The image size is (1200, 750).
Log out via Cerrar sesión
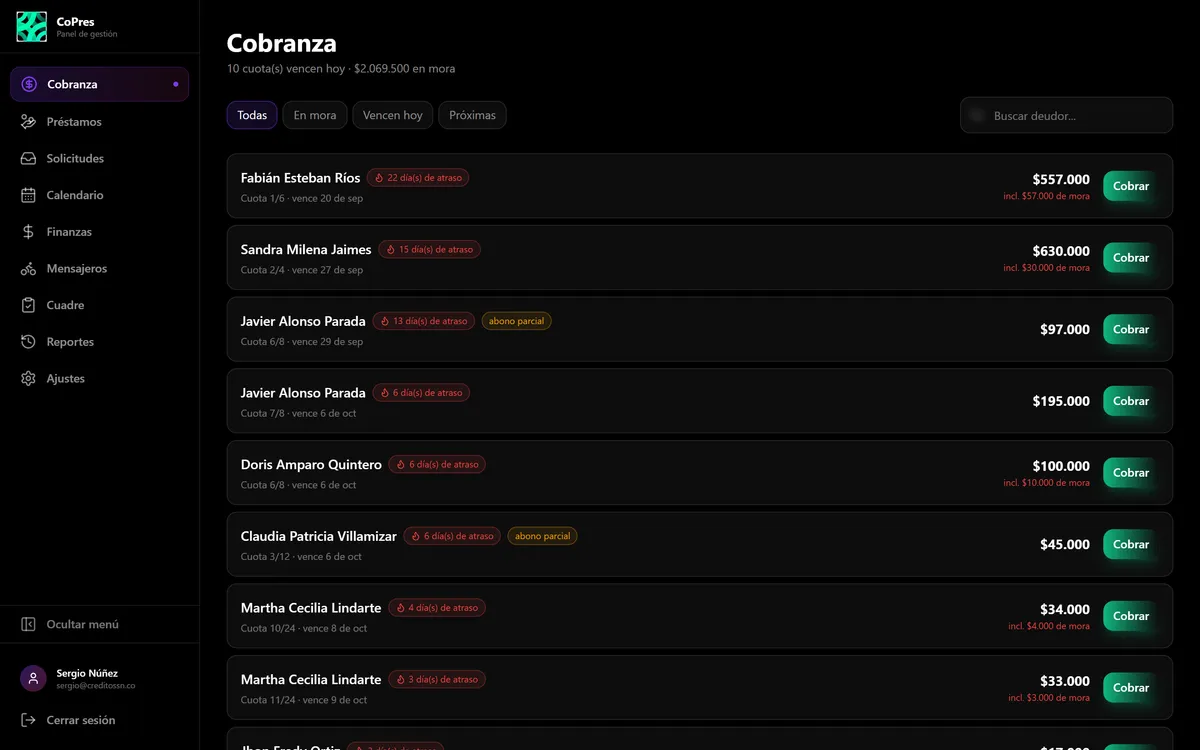100,721
